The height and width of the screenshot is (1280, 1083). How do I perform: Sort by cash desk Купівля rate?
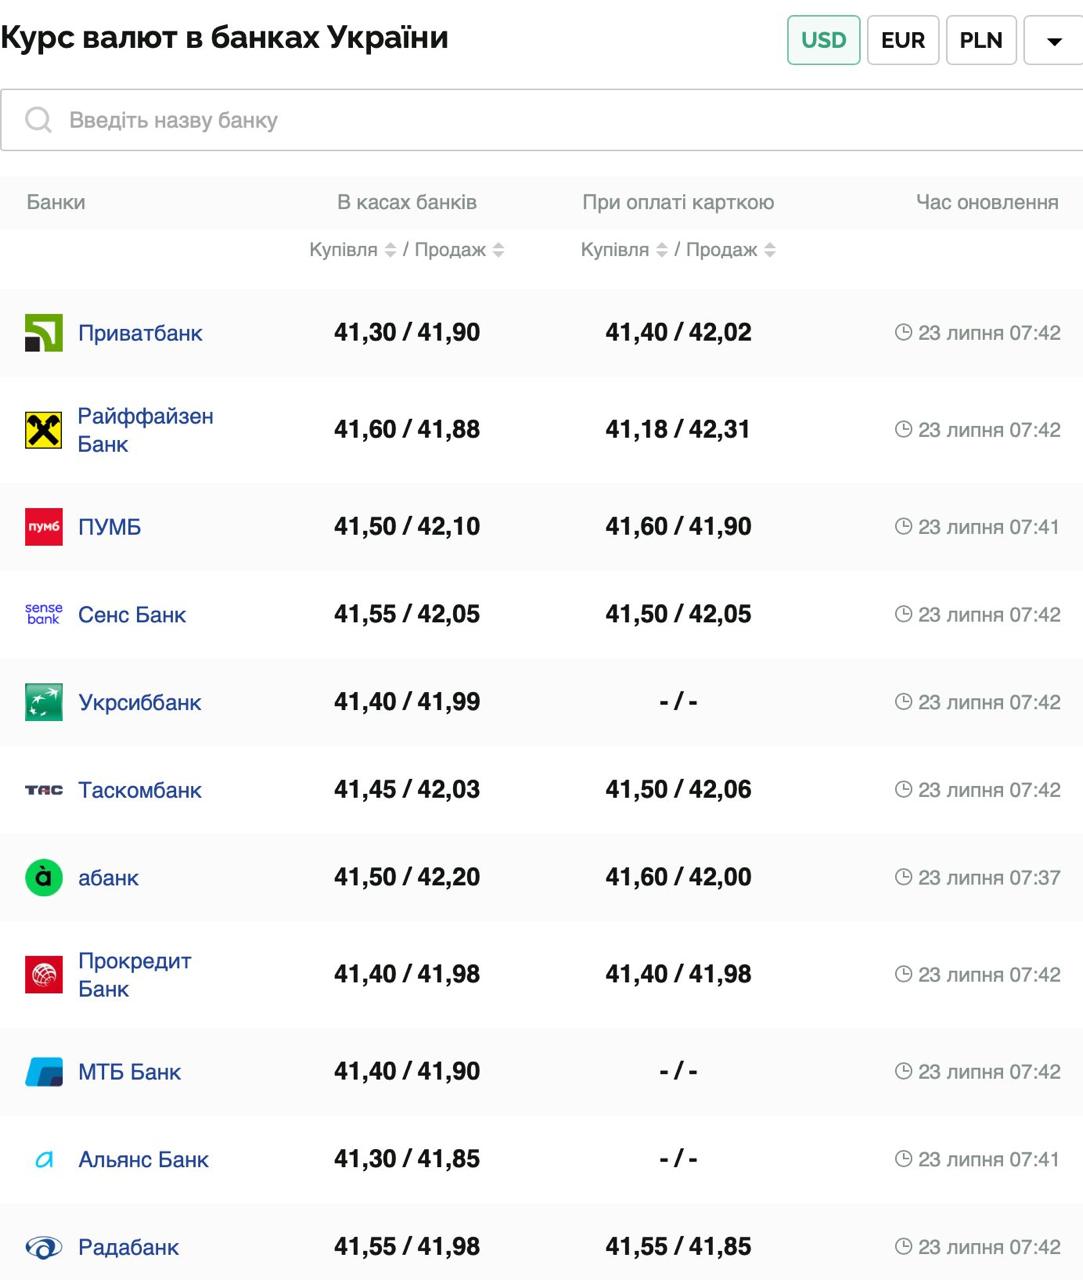point(390,250)
